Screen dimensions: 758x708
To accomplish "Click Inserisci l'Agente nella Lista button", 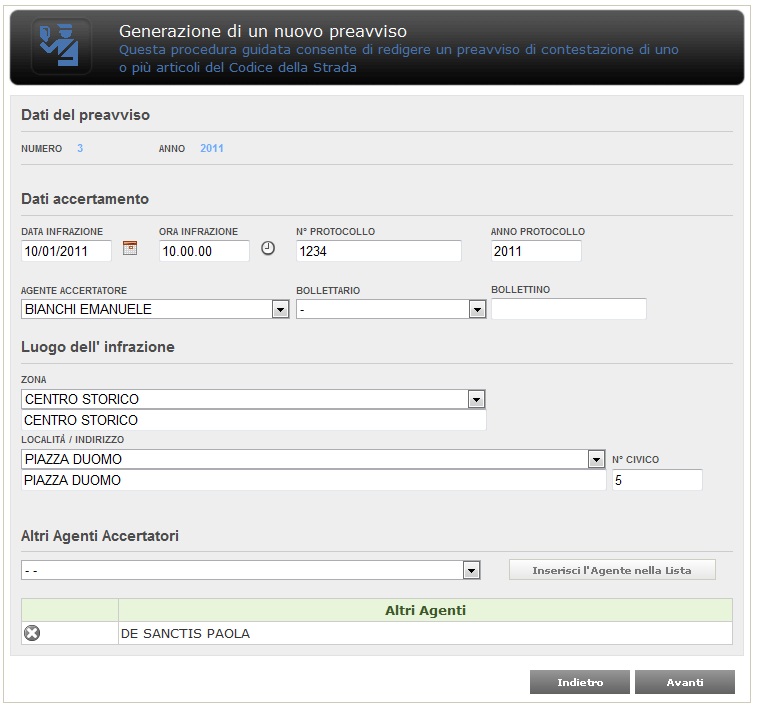I will [x=612, y=570].
